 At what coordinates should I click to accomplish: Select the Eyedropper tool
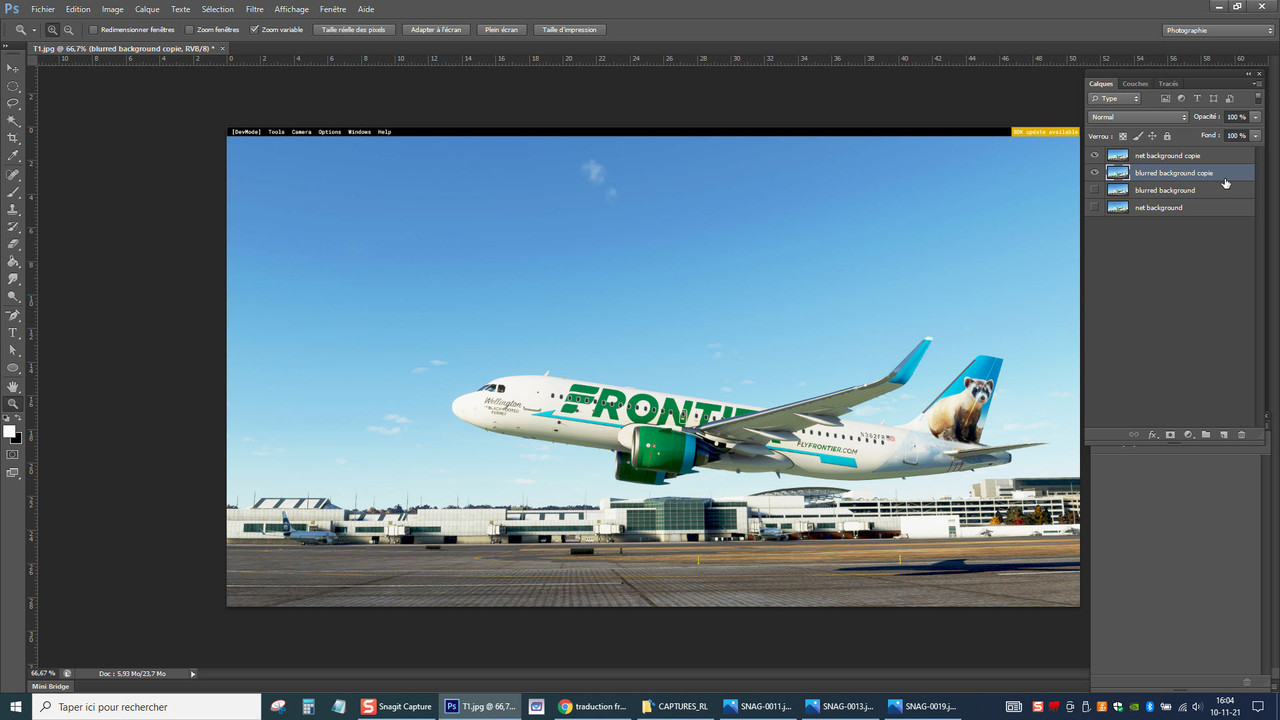click(x=13, y=156)
